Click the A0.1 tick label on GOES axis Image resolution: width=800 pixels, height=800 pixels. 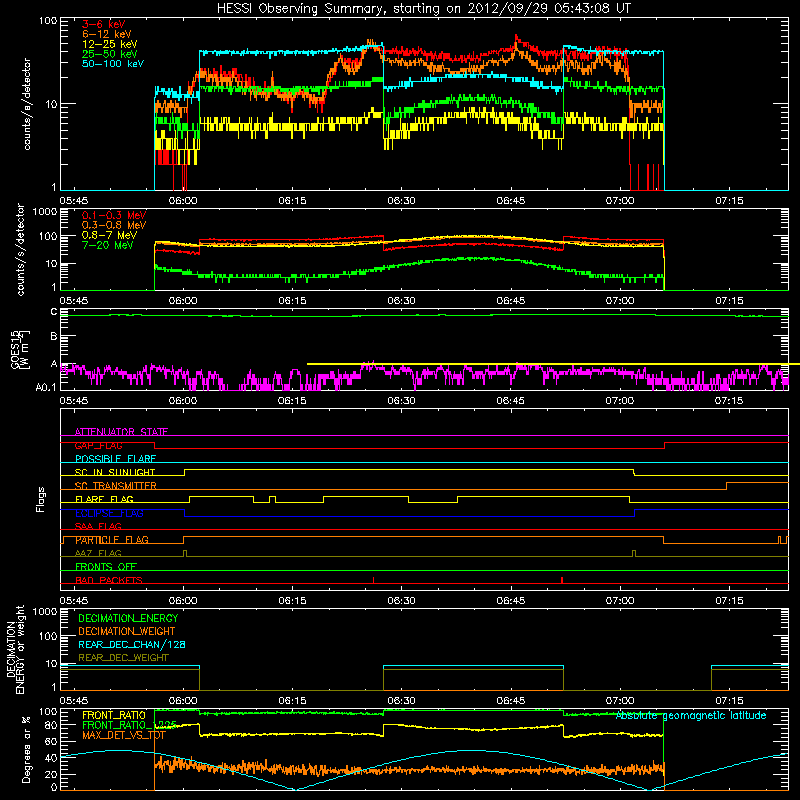coord(45,387)
